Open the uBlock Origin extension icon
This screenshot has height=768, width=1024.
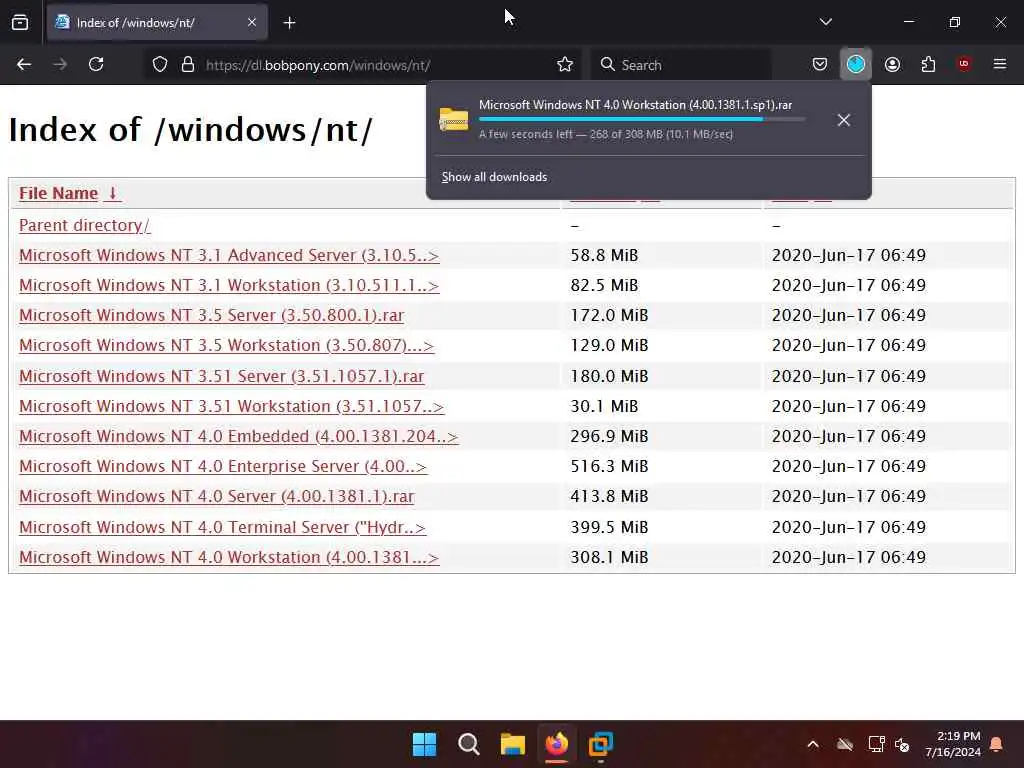pos(964,64)
